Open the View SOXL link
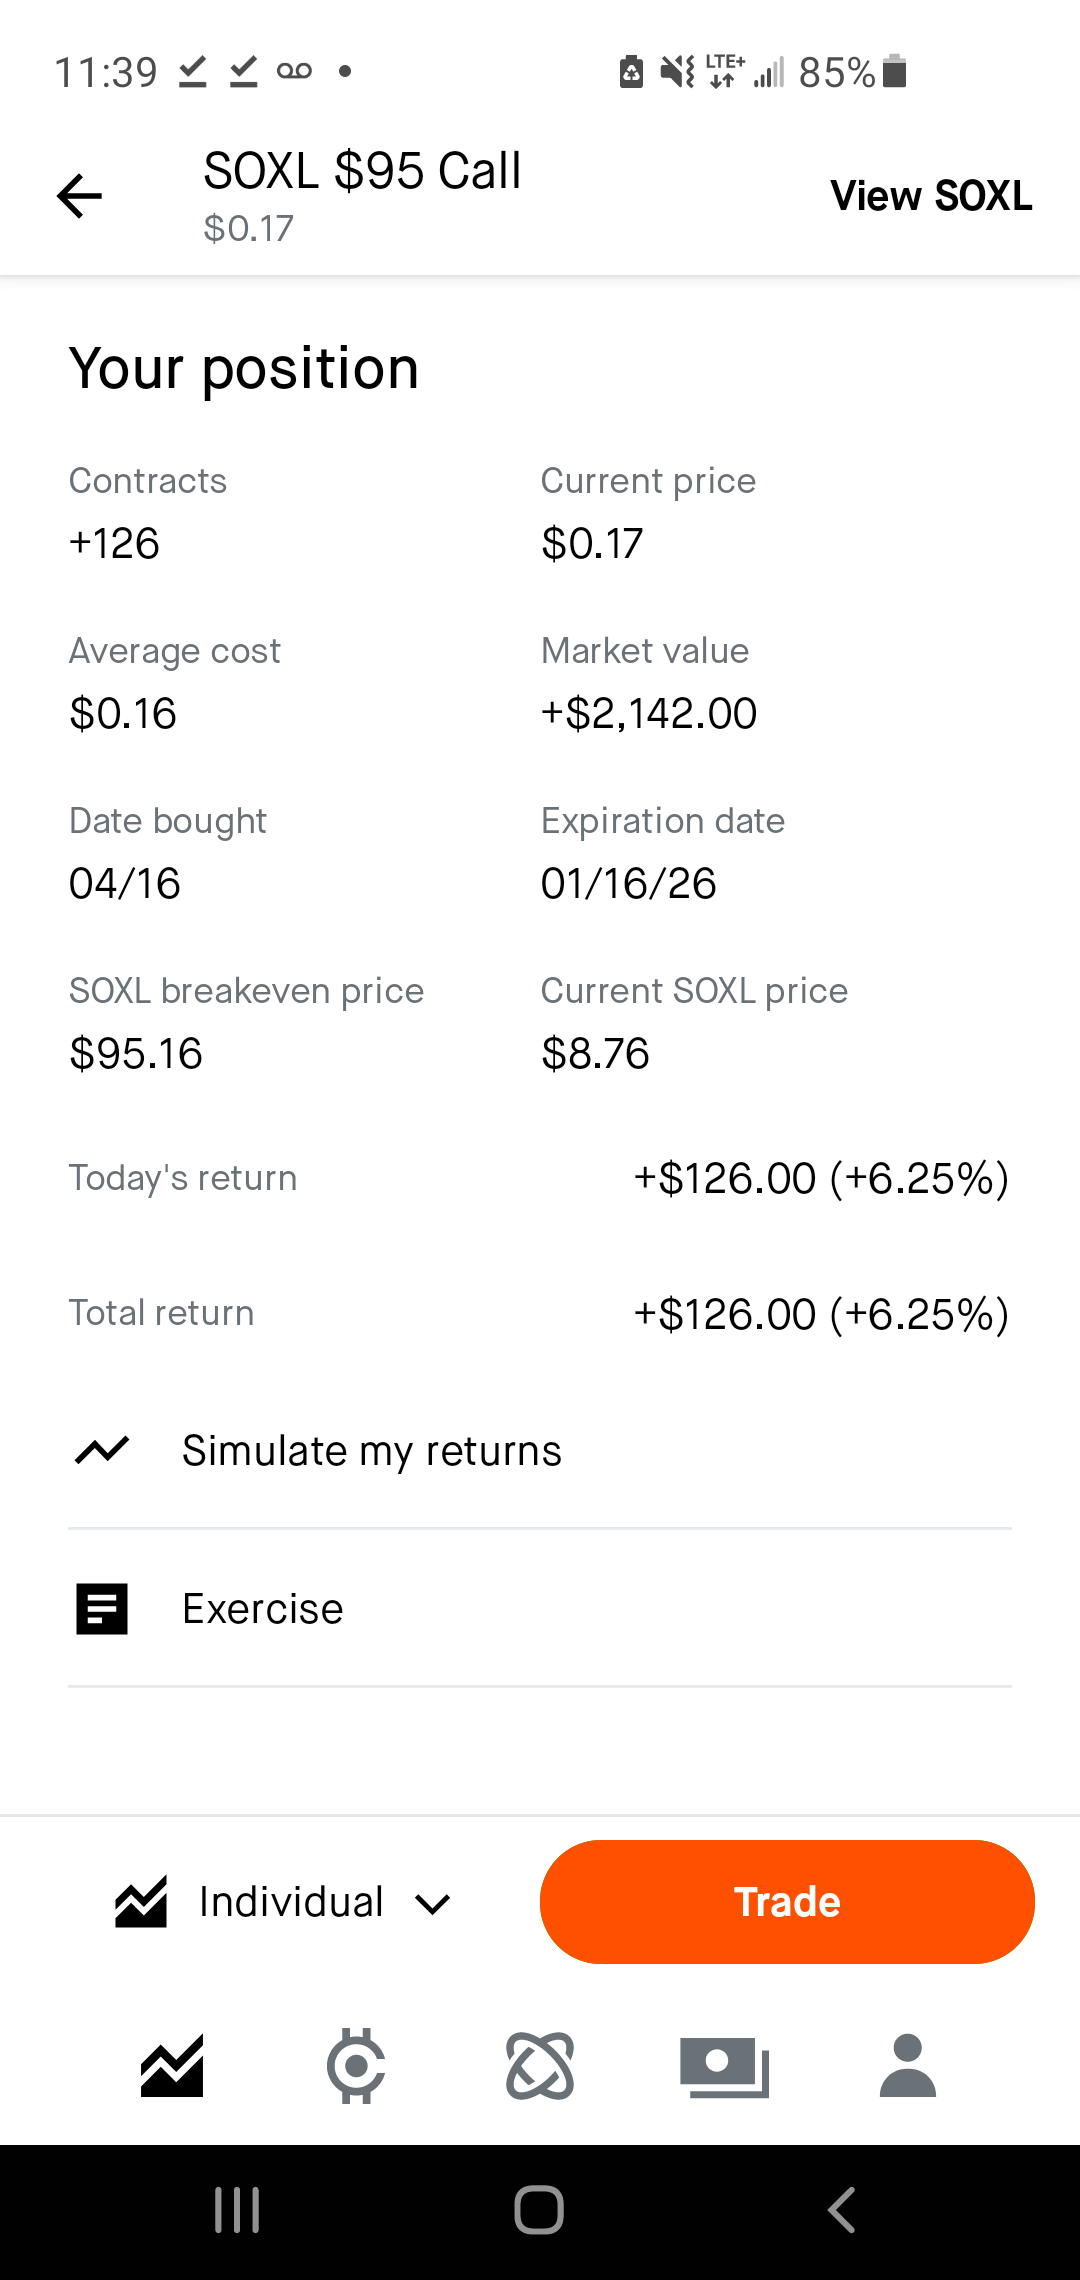1080x2280 pixels. pyautogui.click(x=931, y=196)
